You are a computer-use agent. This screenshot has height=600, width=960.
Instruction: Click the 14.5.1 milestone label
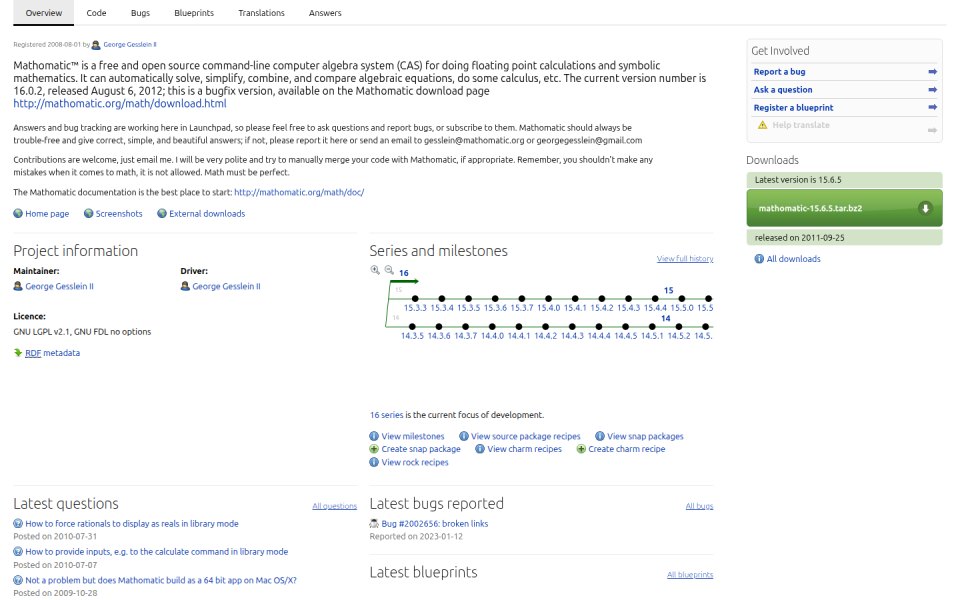pos(652,336)
